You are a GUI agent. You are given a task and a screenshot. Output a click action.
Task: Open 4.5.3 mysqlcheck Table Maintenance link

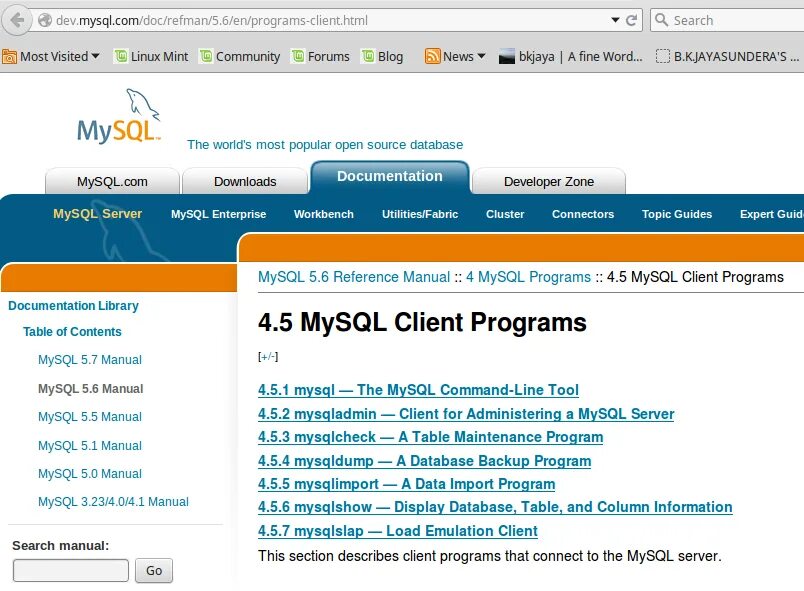(431, 437)
